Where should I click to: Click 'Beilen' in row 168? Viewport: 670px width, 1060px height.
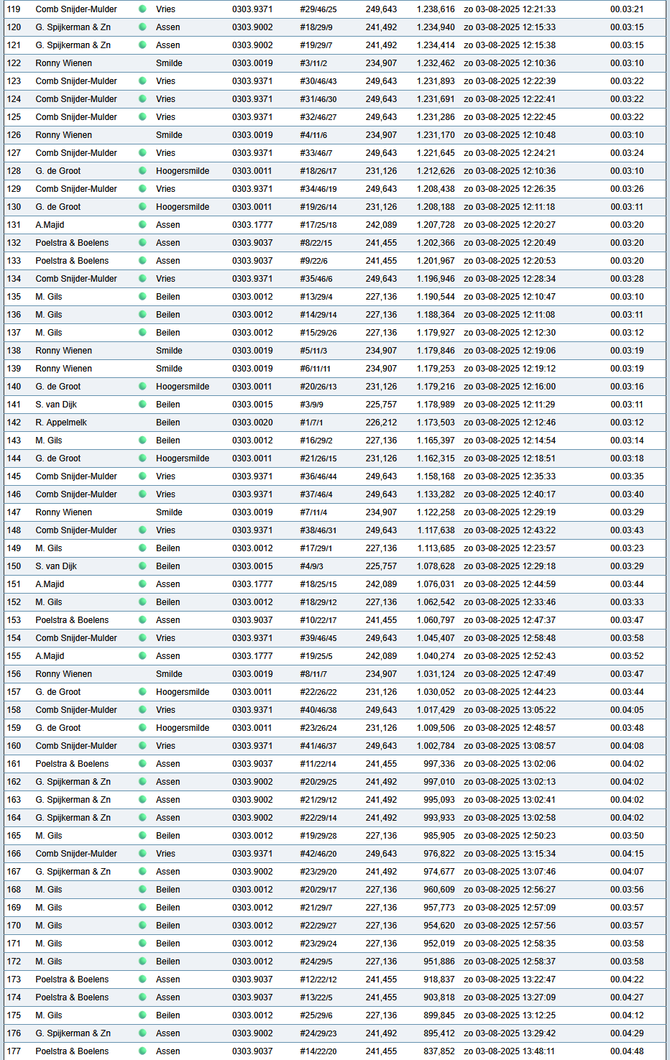[168, 890]
